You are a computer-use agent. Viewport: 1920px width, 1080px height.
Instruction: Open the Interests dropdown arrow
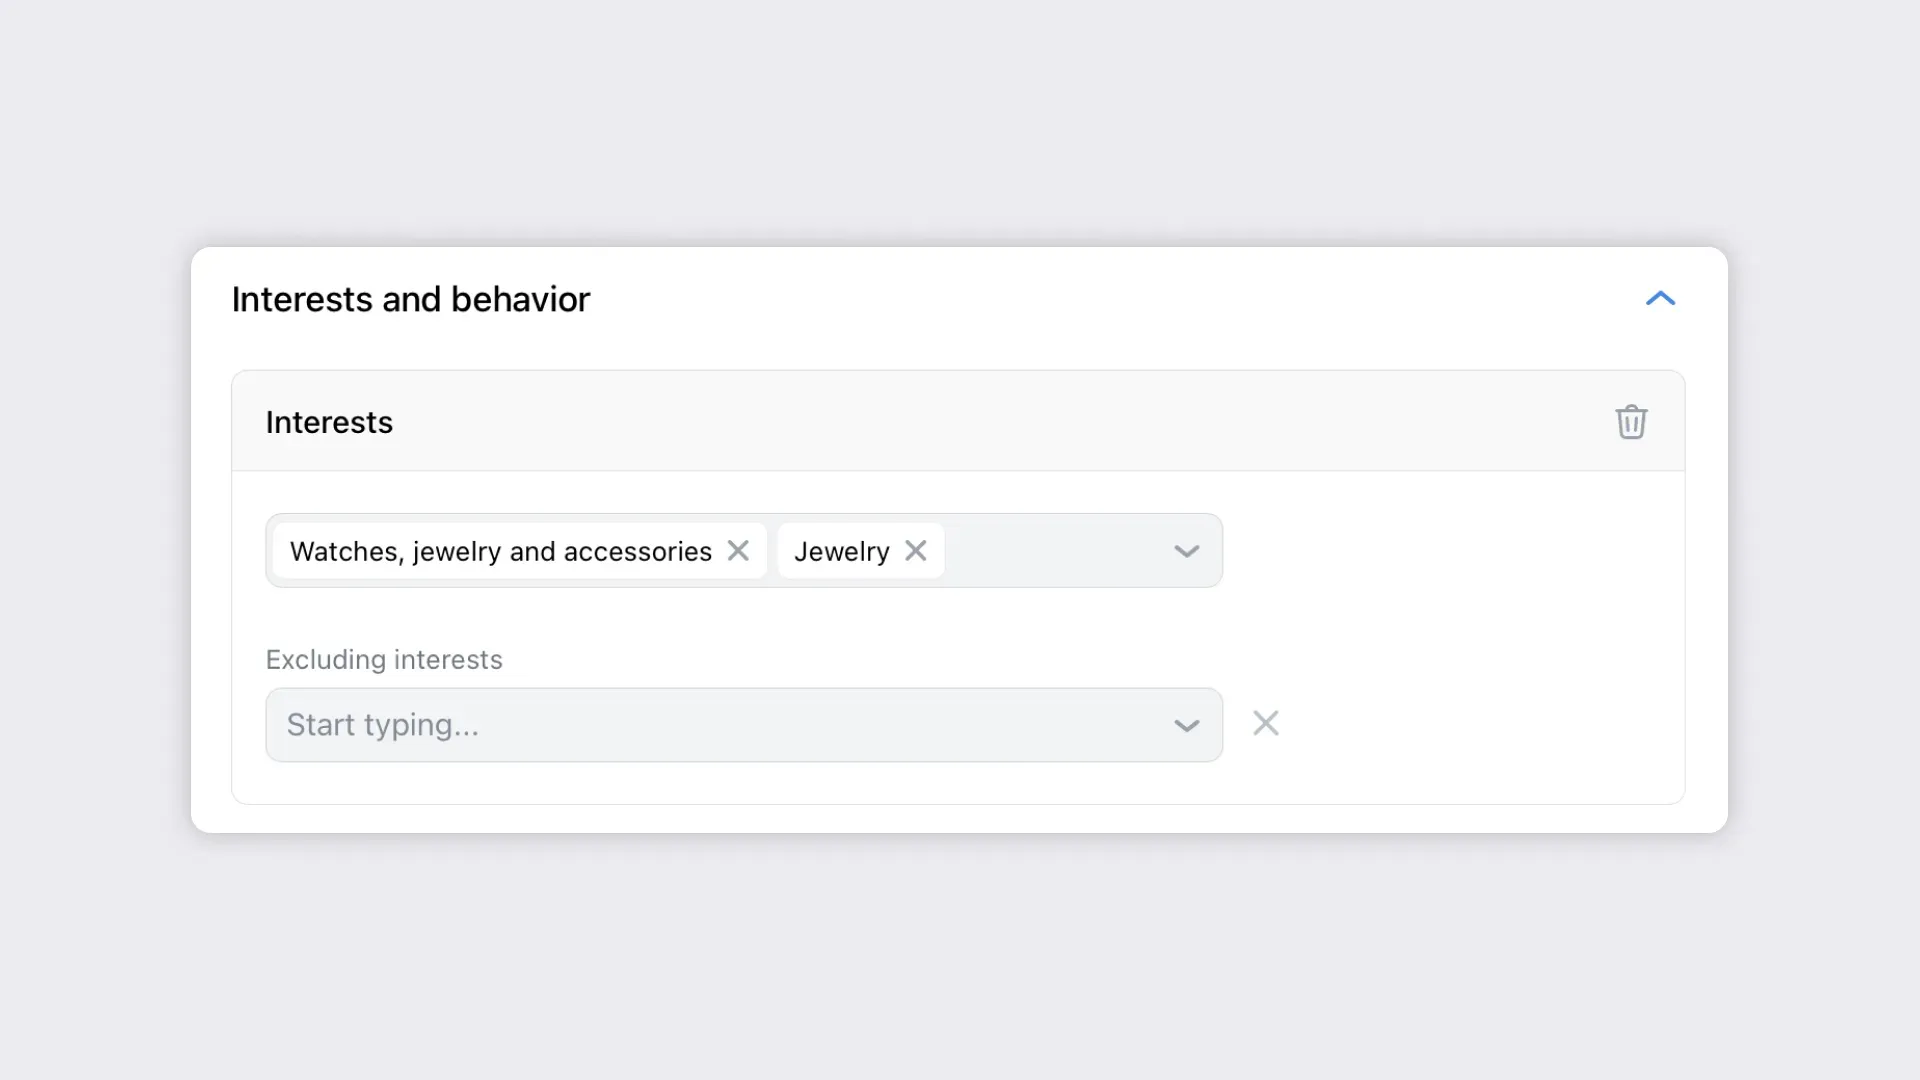1186,551
